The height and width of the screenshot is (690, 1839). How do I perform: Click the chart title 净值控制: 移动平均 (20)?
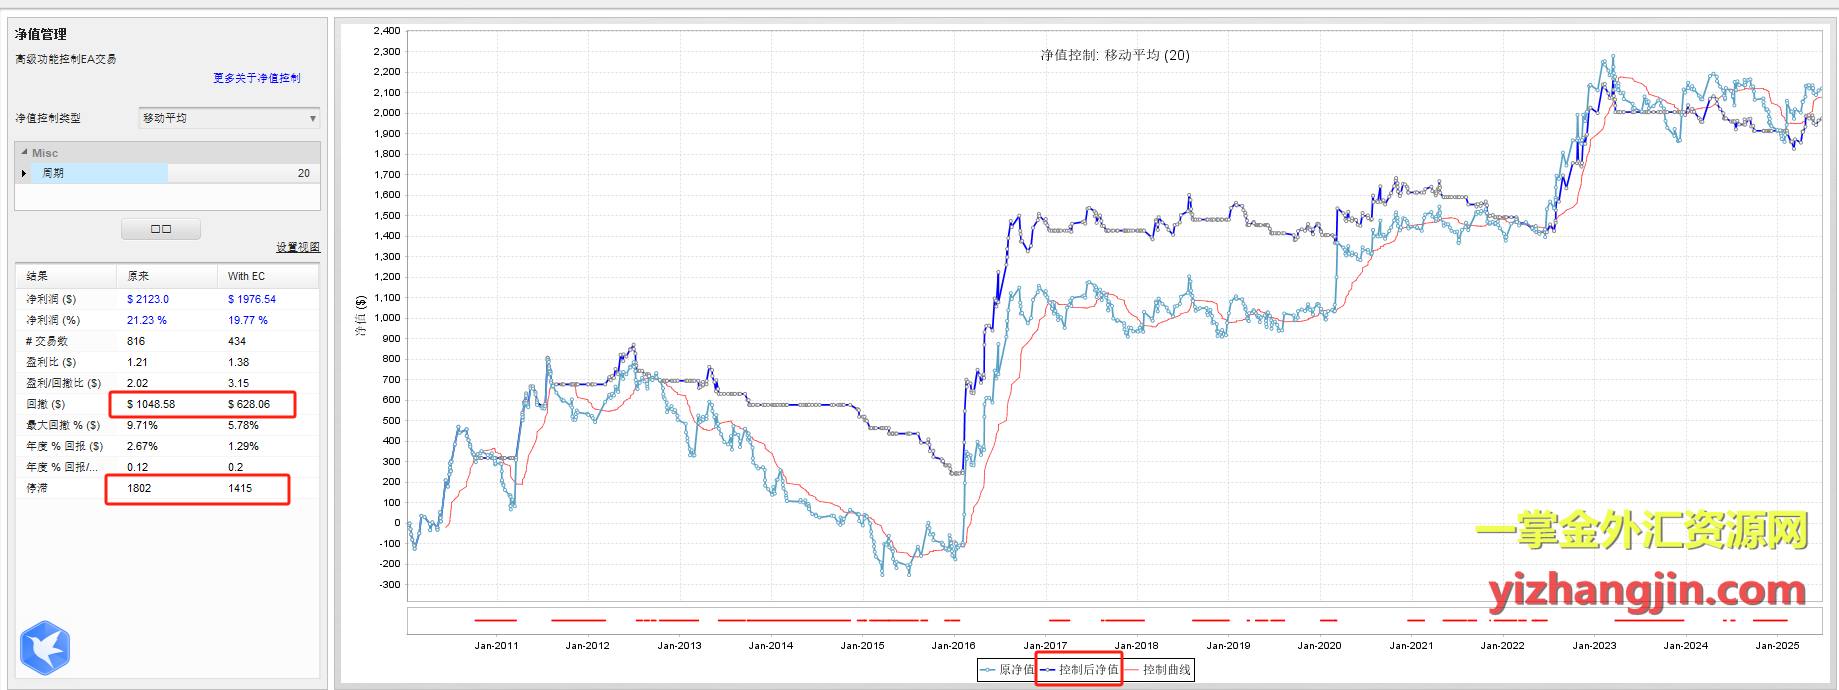coord(1114,55)
